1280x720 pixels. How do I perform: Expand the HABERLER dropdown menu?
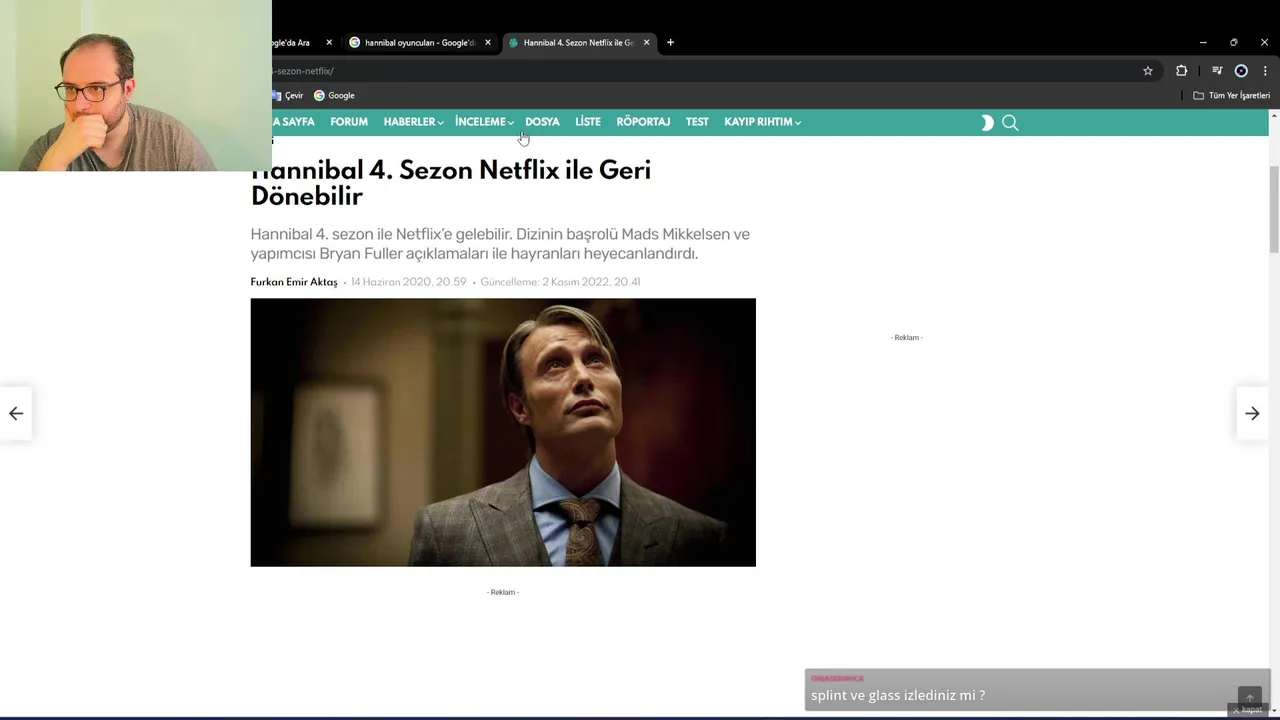point(413,122)
